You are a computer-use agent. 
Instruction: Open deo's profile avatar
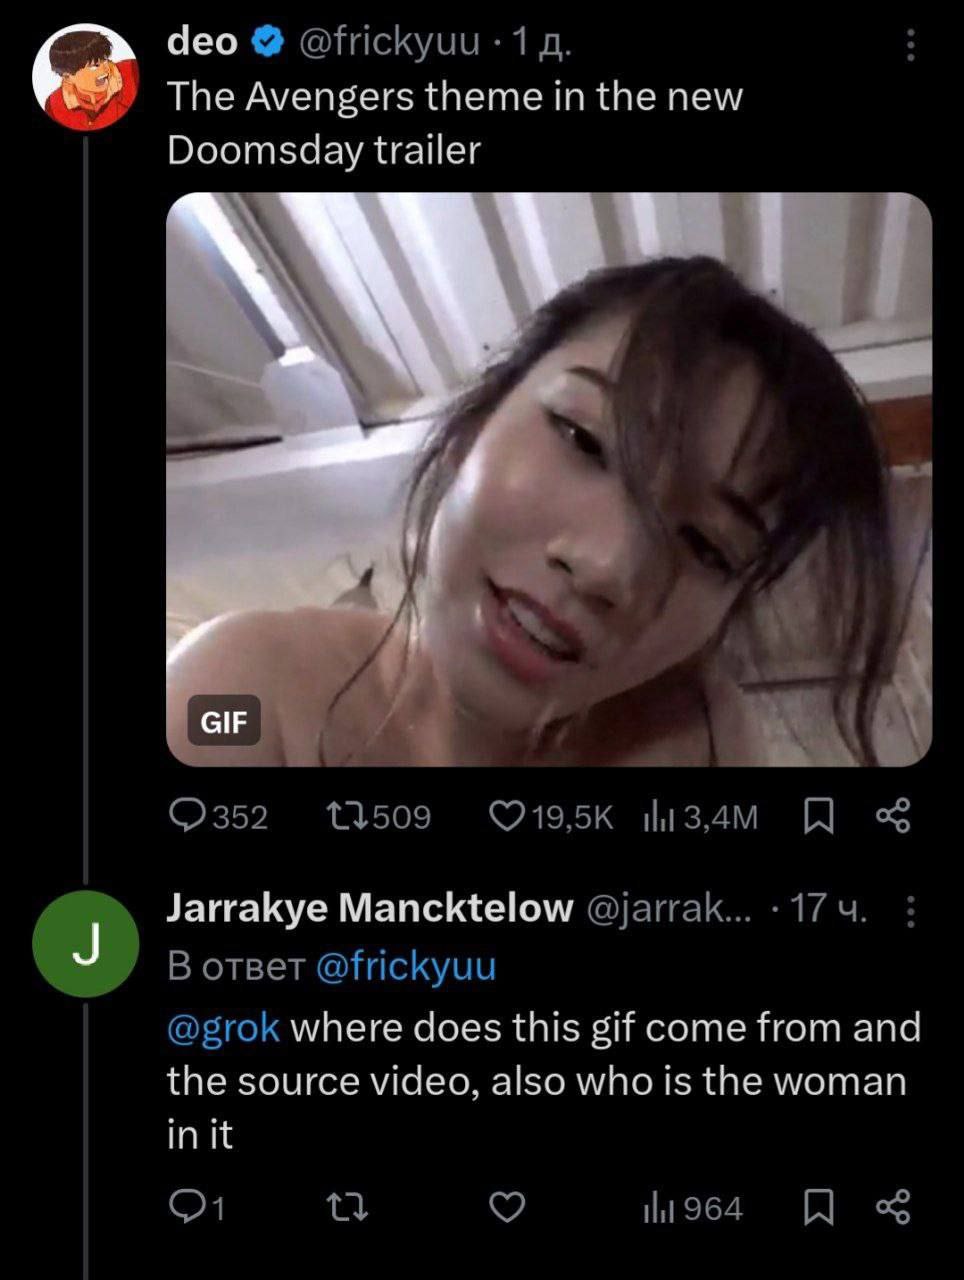point(85,78)
